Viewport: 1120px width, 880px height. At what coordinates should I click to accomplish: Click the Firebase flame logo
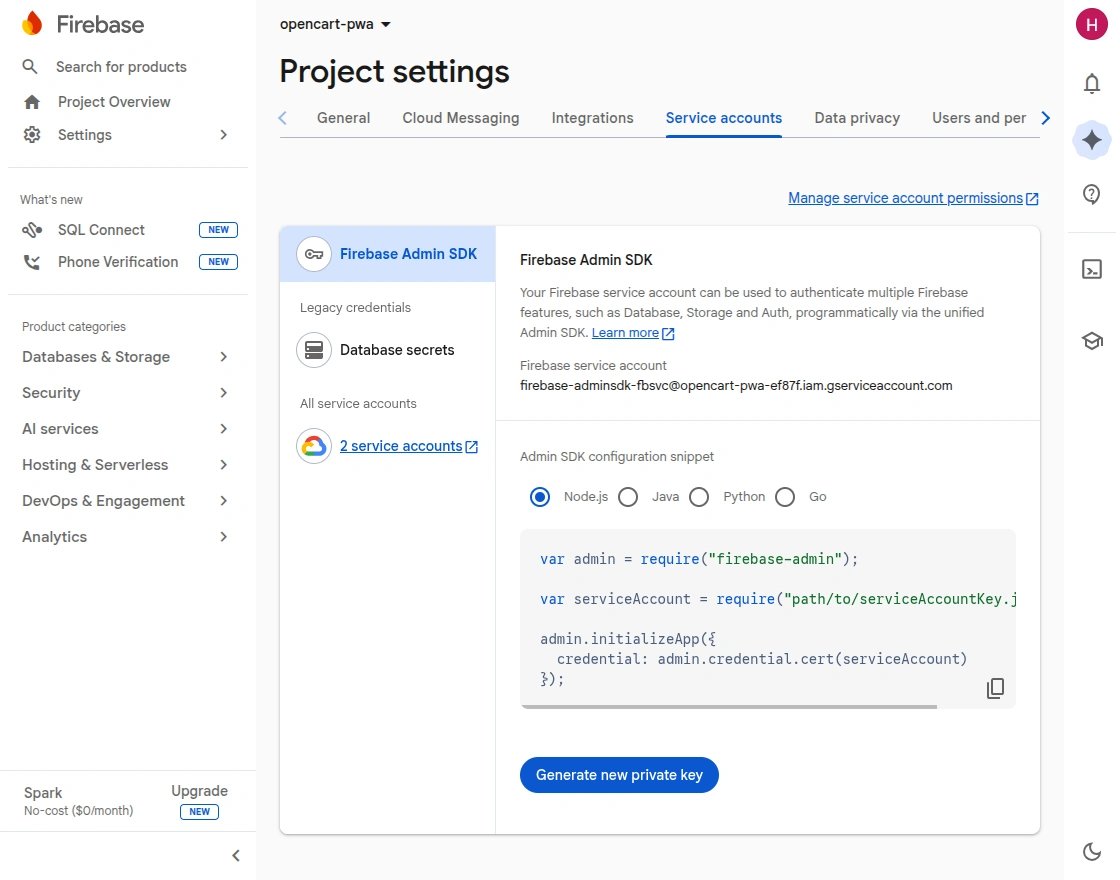pyautogui.click(x=31, y=24)
